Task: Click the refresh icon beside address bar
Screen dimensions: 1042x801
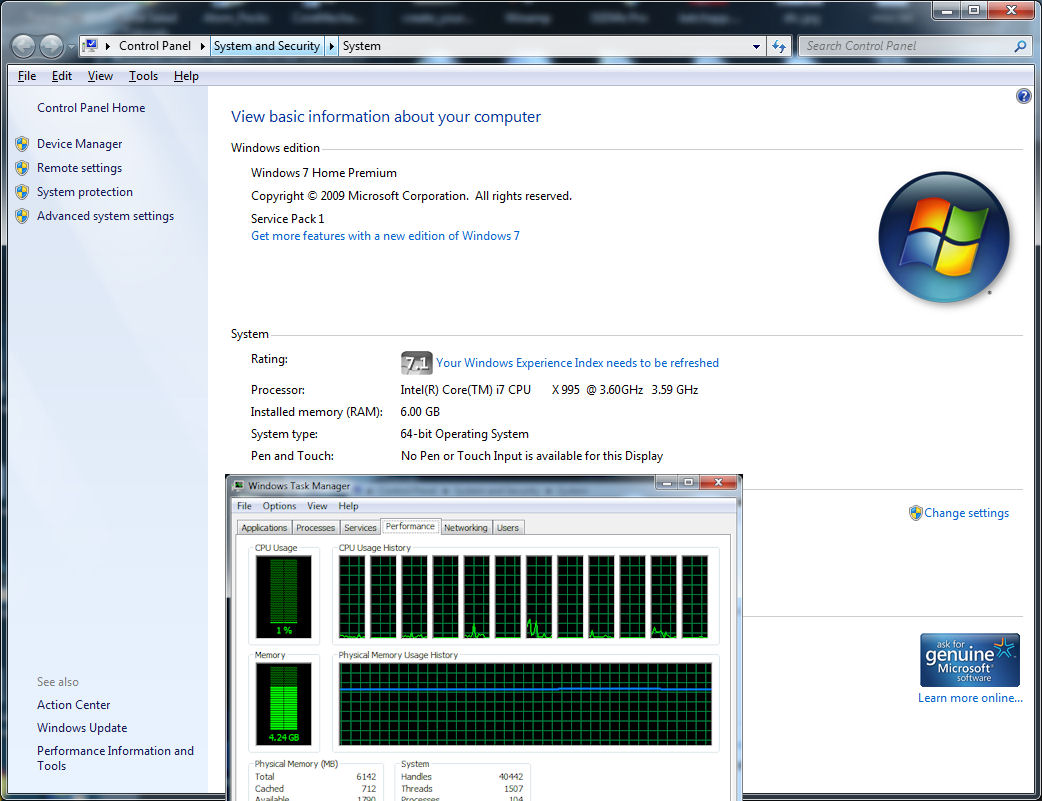Action: point(778,47)
